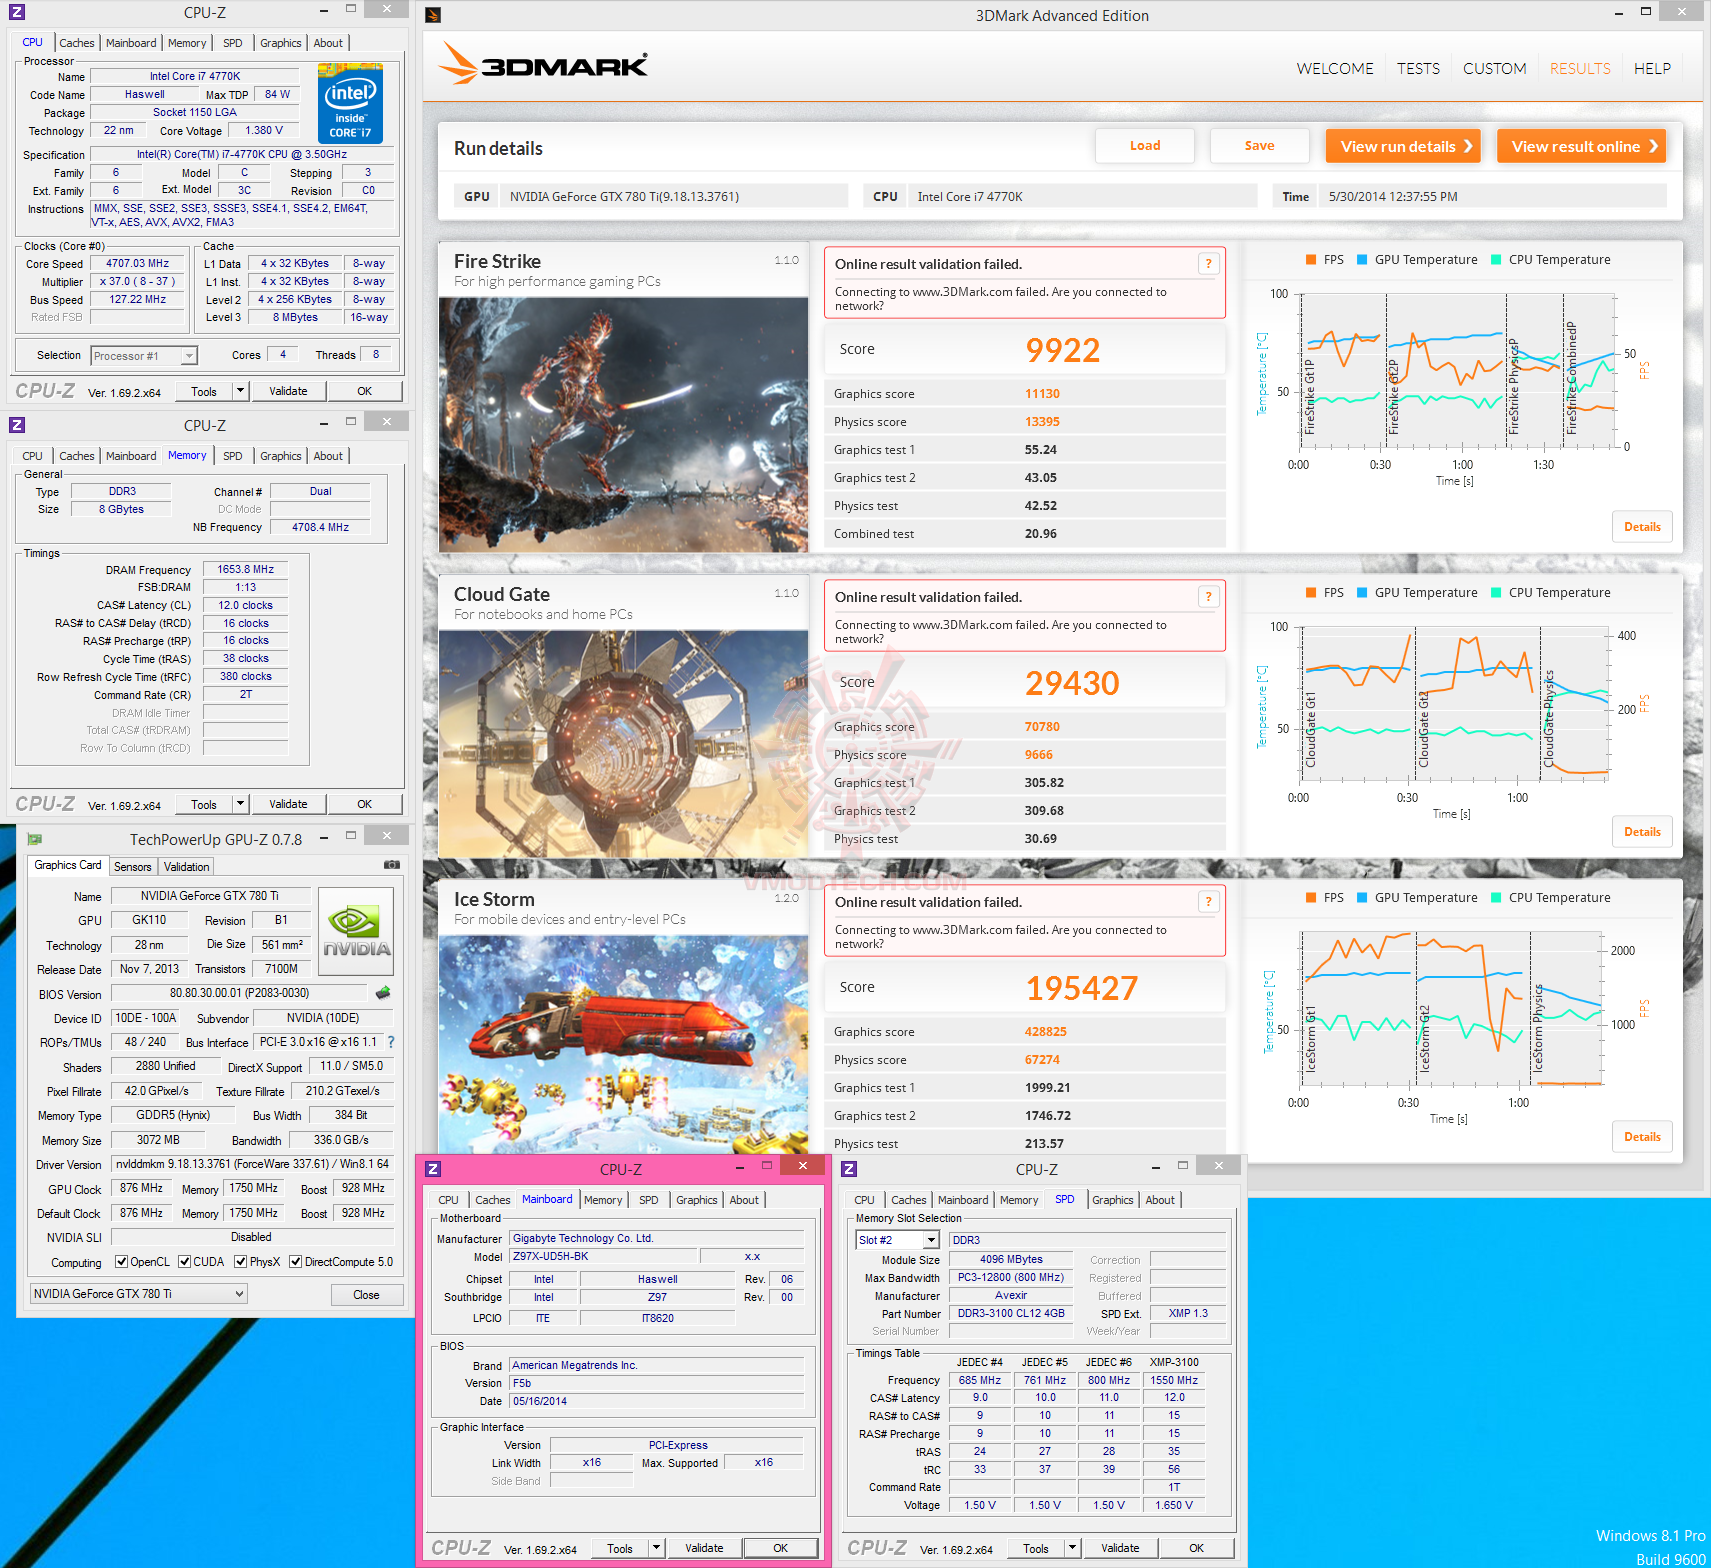Click the 3DMark logo in the header
Viewport: 1711px width, 1568px height.
pos(543,64)
